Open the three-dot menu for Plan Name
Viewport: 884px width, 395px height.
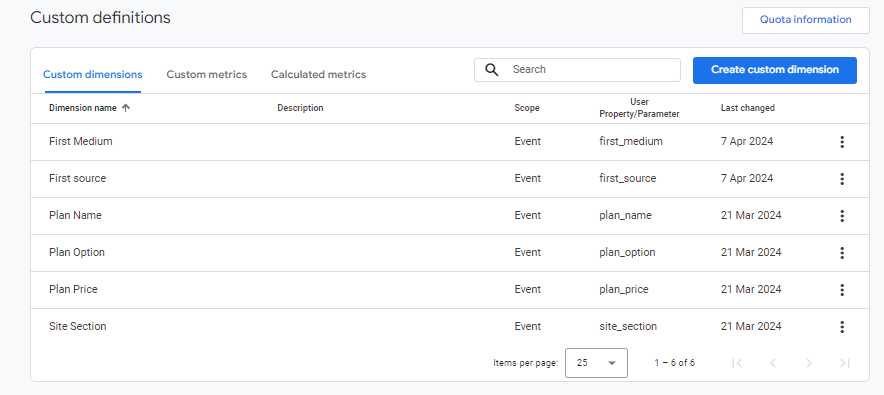click(842, 216)
